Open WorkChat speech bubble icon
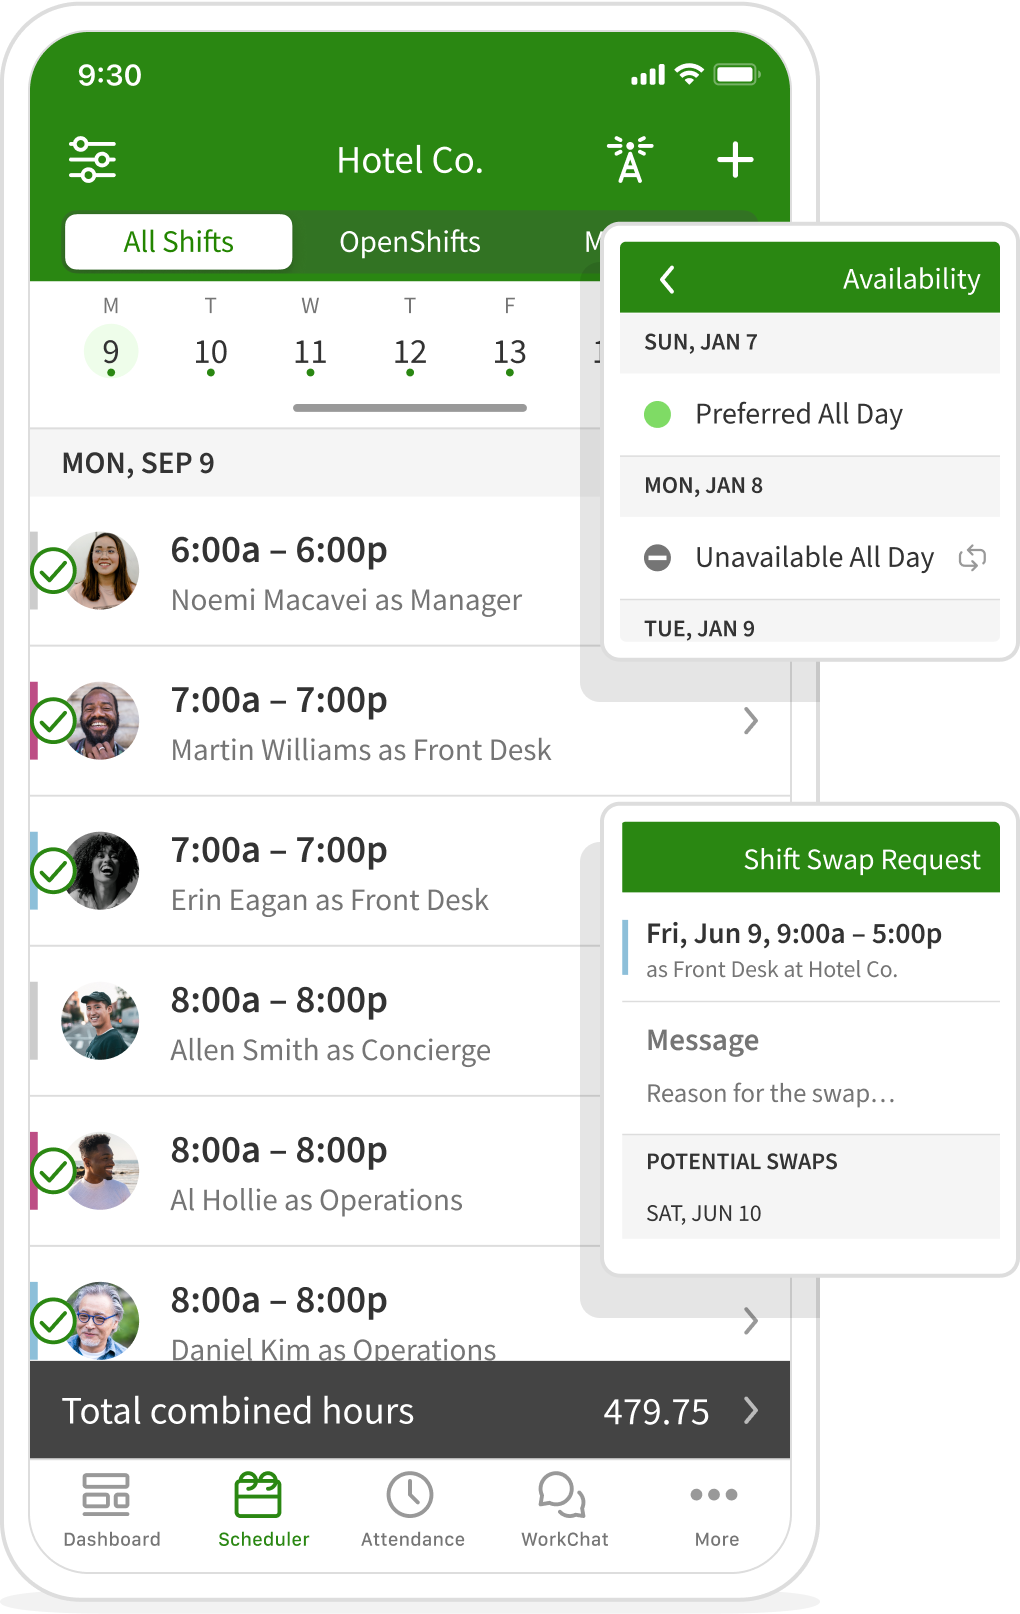 click(562, 1495)
